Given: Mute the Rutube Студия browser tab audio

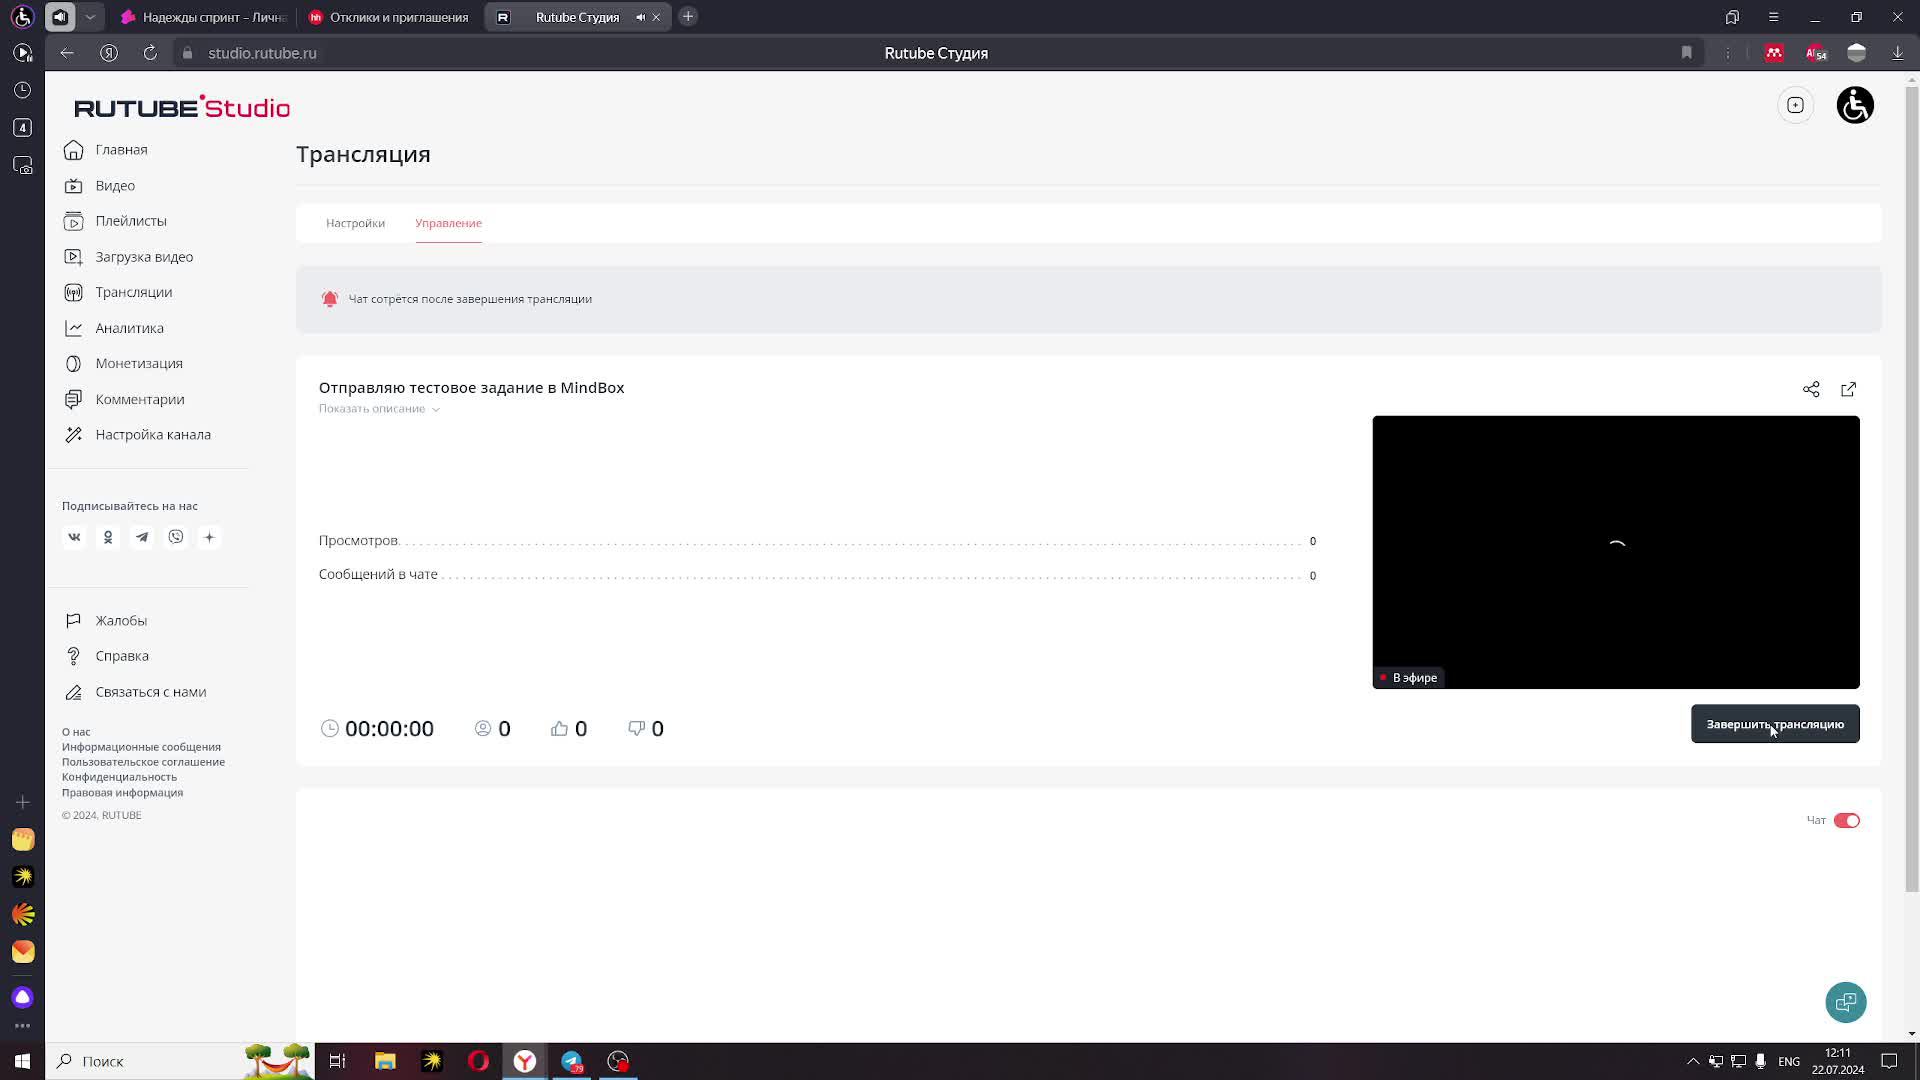Looking at the screenshot, I should pyautogui.click(x=640, y=17).
